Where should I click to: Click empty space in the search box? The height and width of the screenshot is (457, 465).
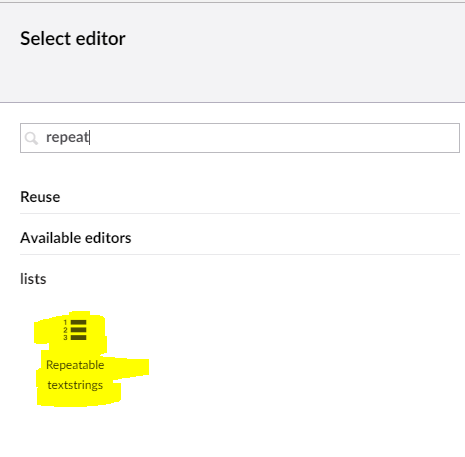(x=273, y=138)
